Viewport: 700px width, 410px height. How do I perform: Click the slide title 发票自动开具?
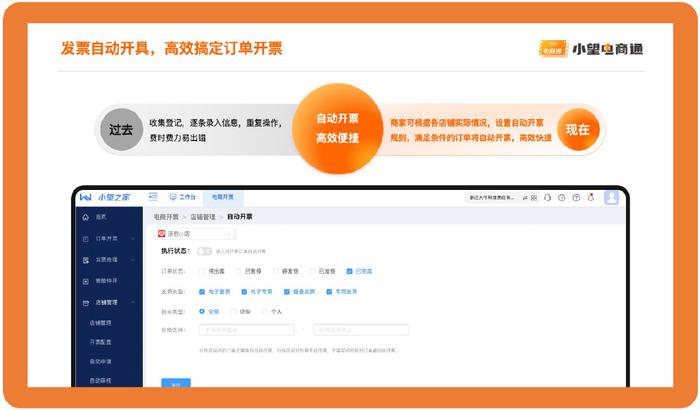click(x=105, y=48)
